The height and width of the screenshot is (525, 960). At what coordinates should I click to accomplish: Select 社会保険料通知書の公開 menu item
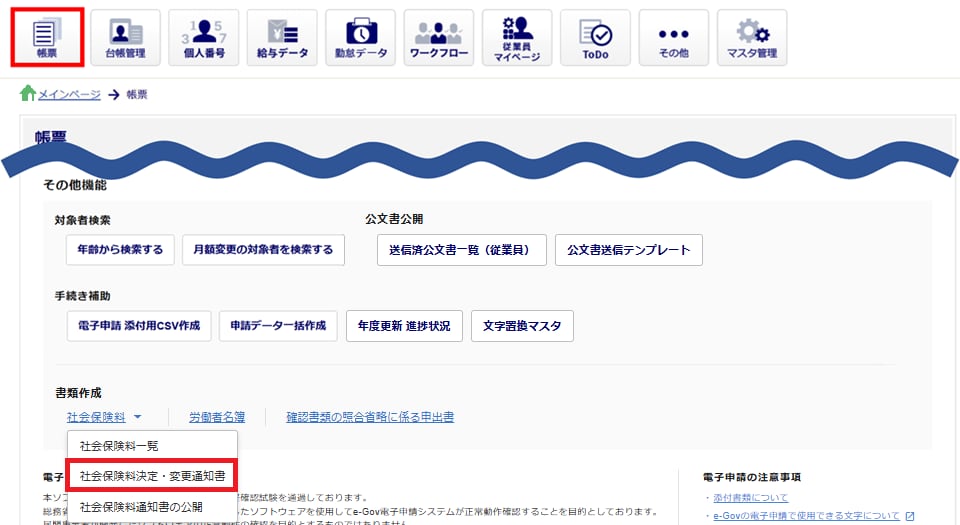[x=140, y=507]
